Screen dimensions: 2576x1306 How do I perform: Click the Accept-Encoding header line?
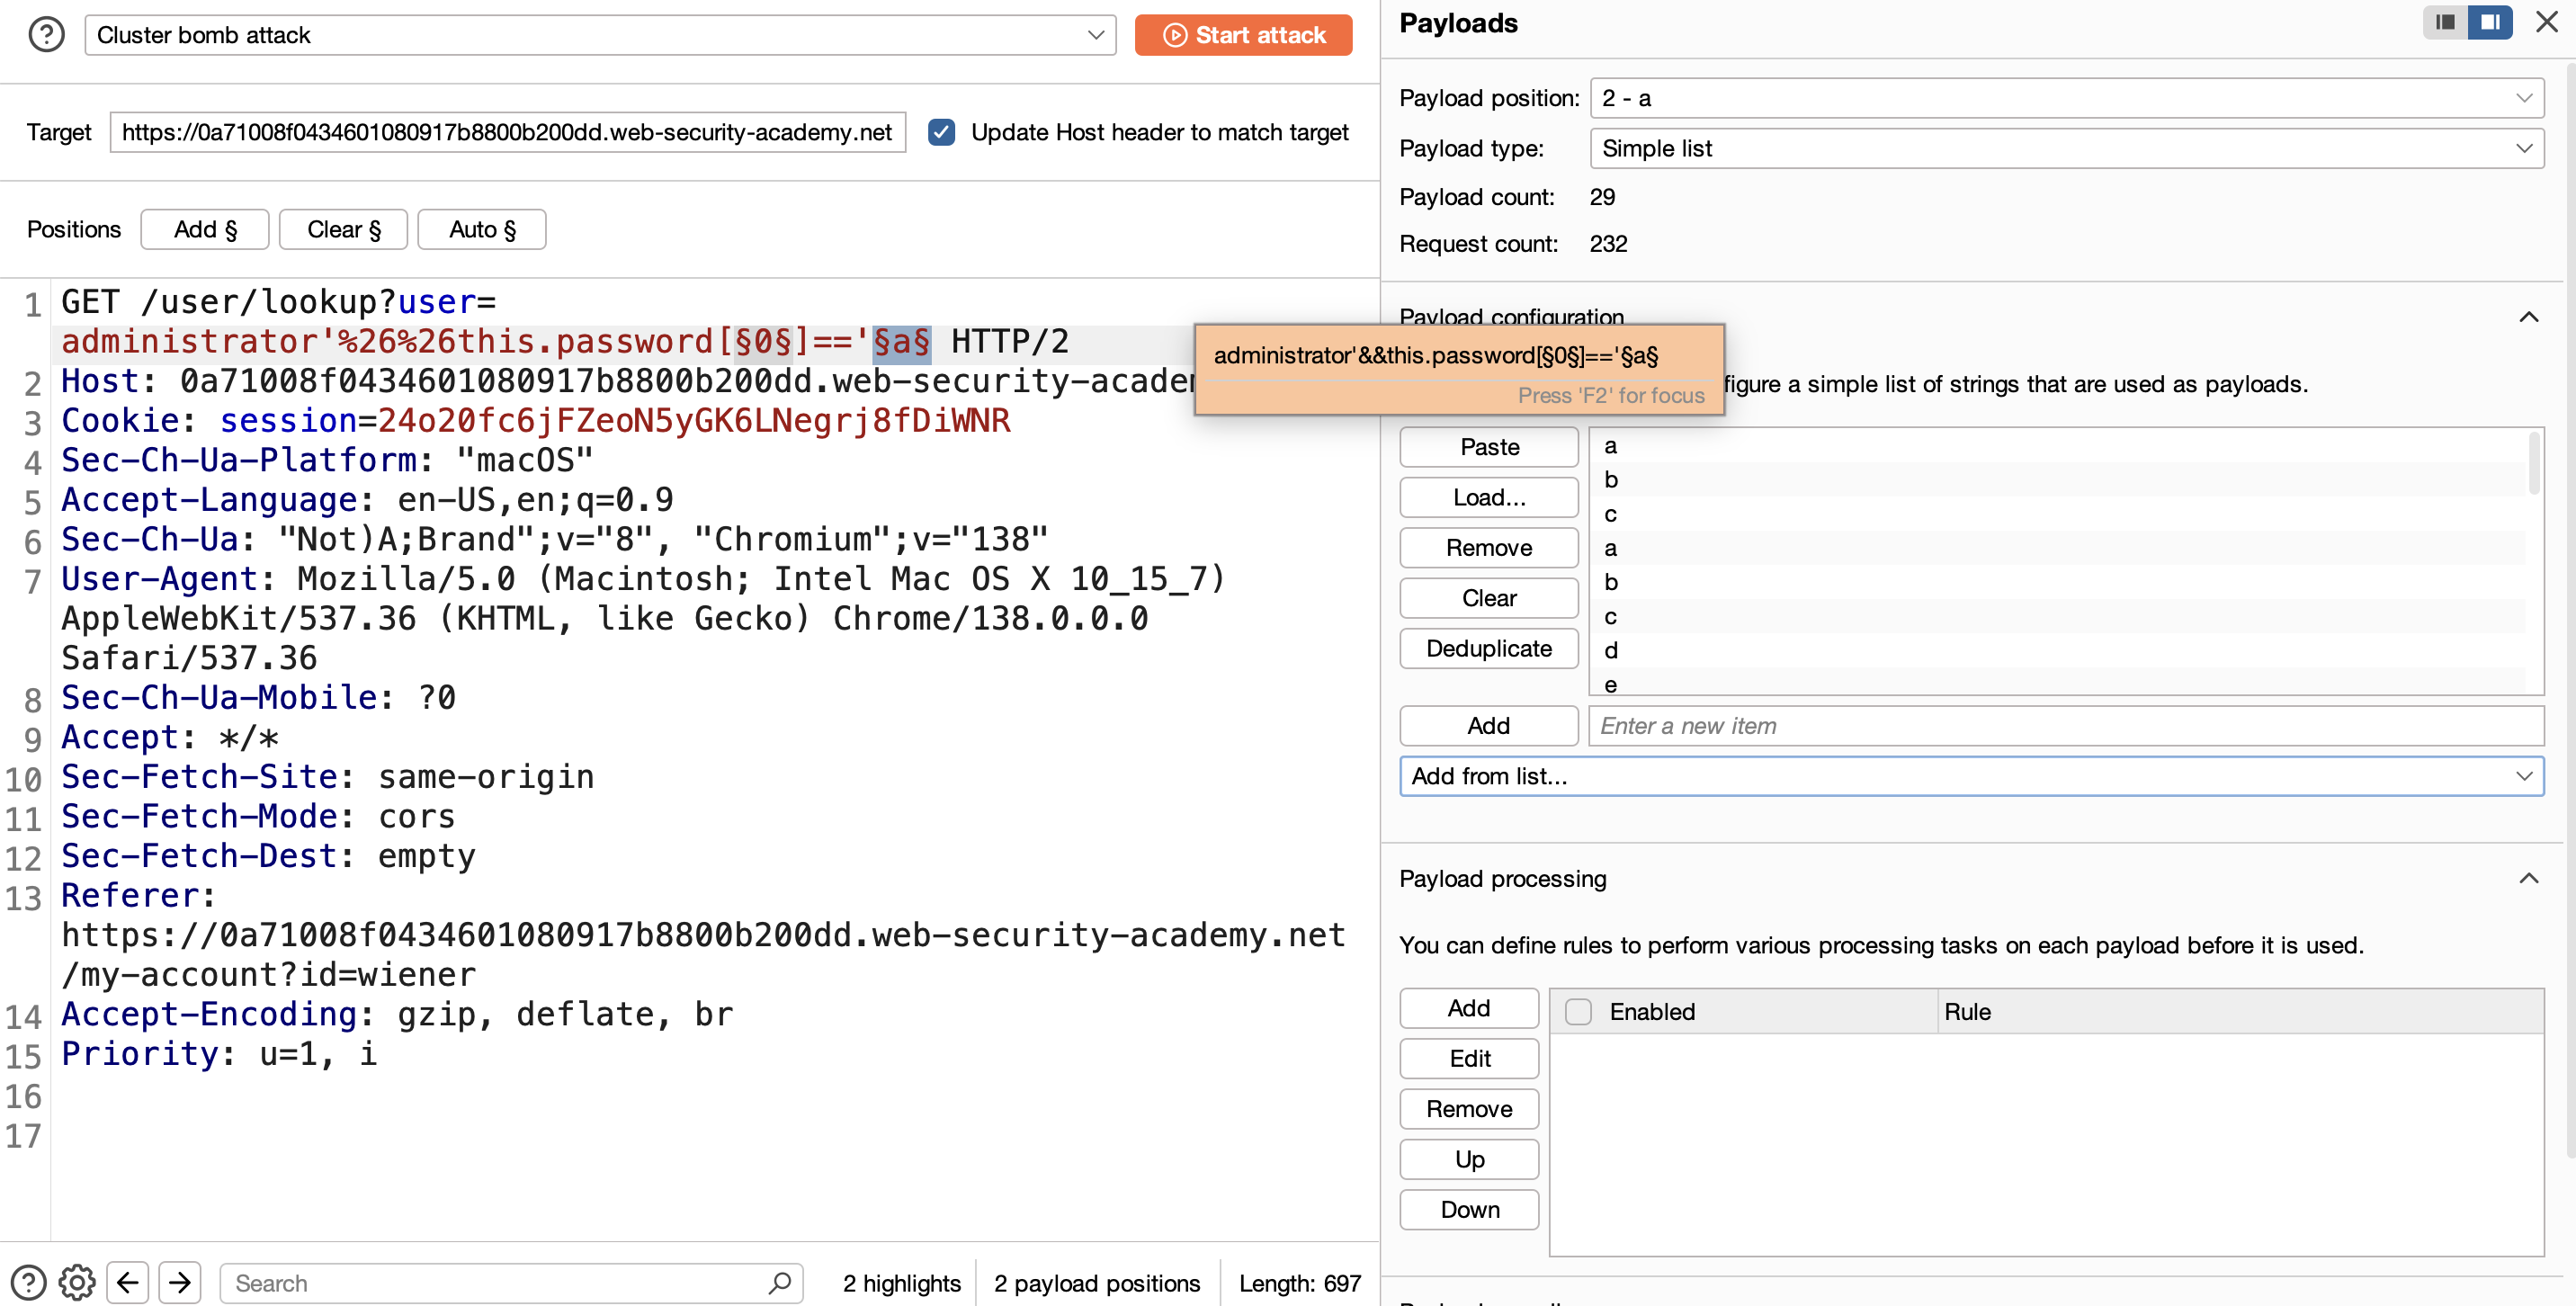click(x=397, y=1015)
